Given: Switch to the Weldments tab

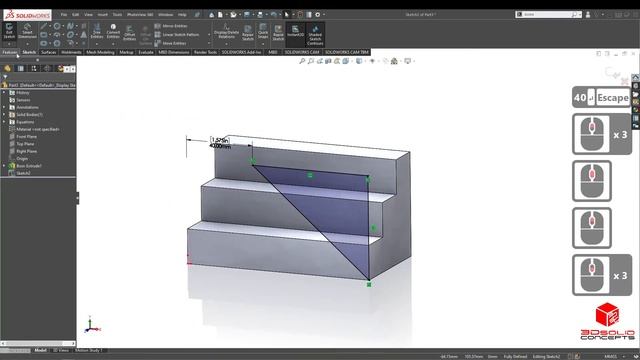Looking at the screenshot, I should [71, 52].
